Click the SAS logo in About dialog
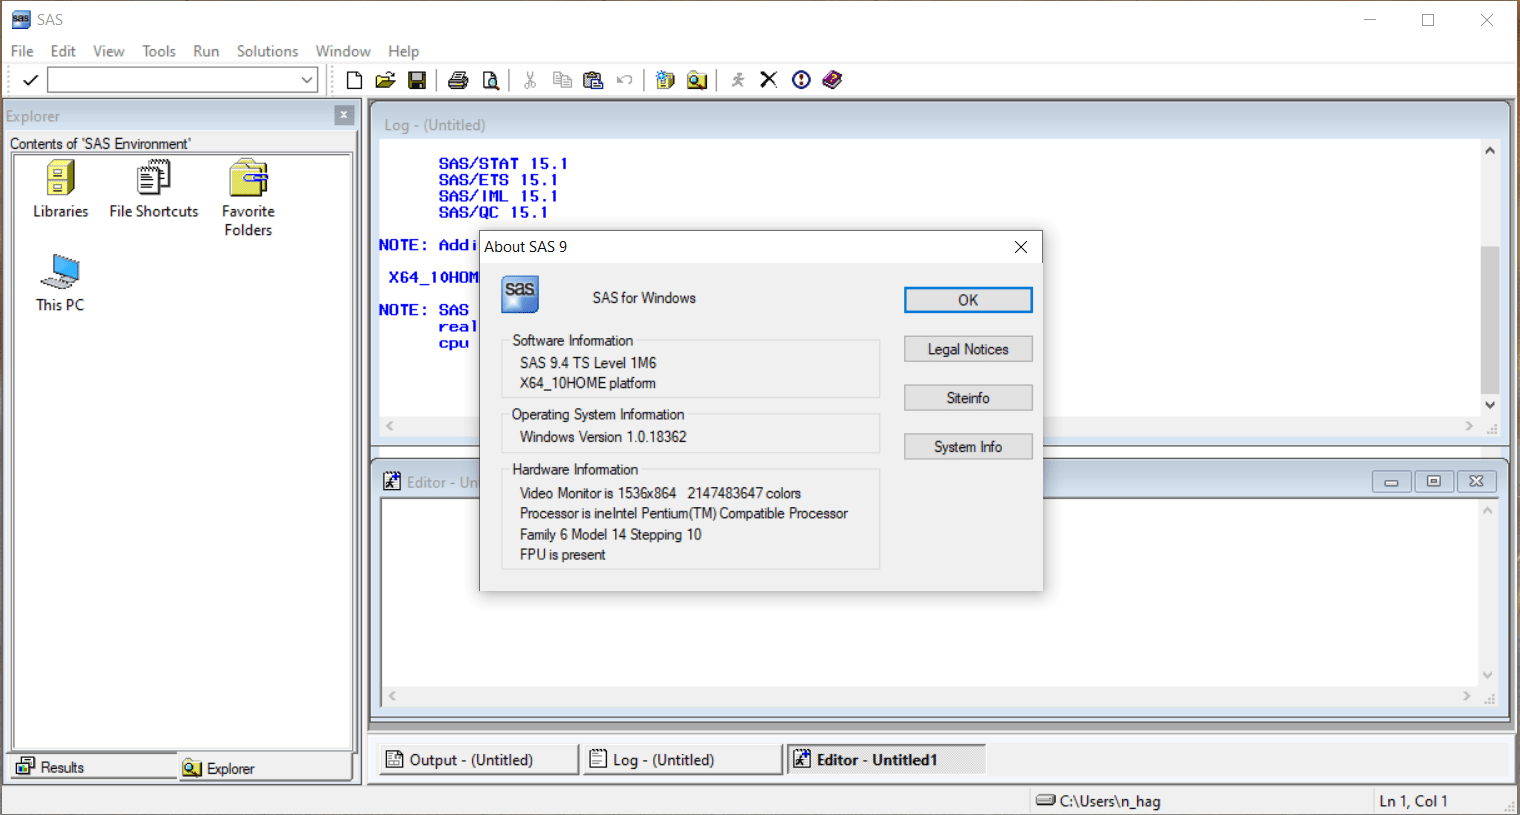This screenshot has height=815, width=1520. point(520,295)
